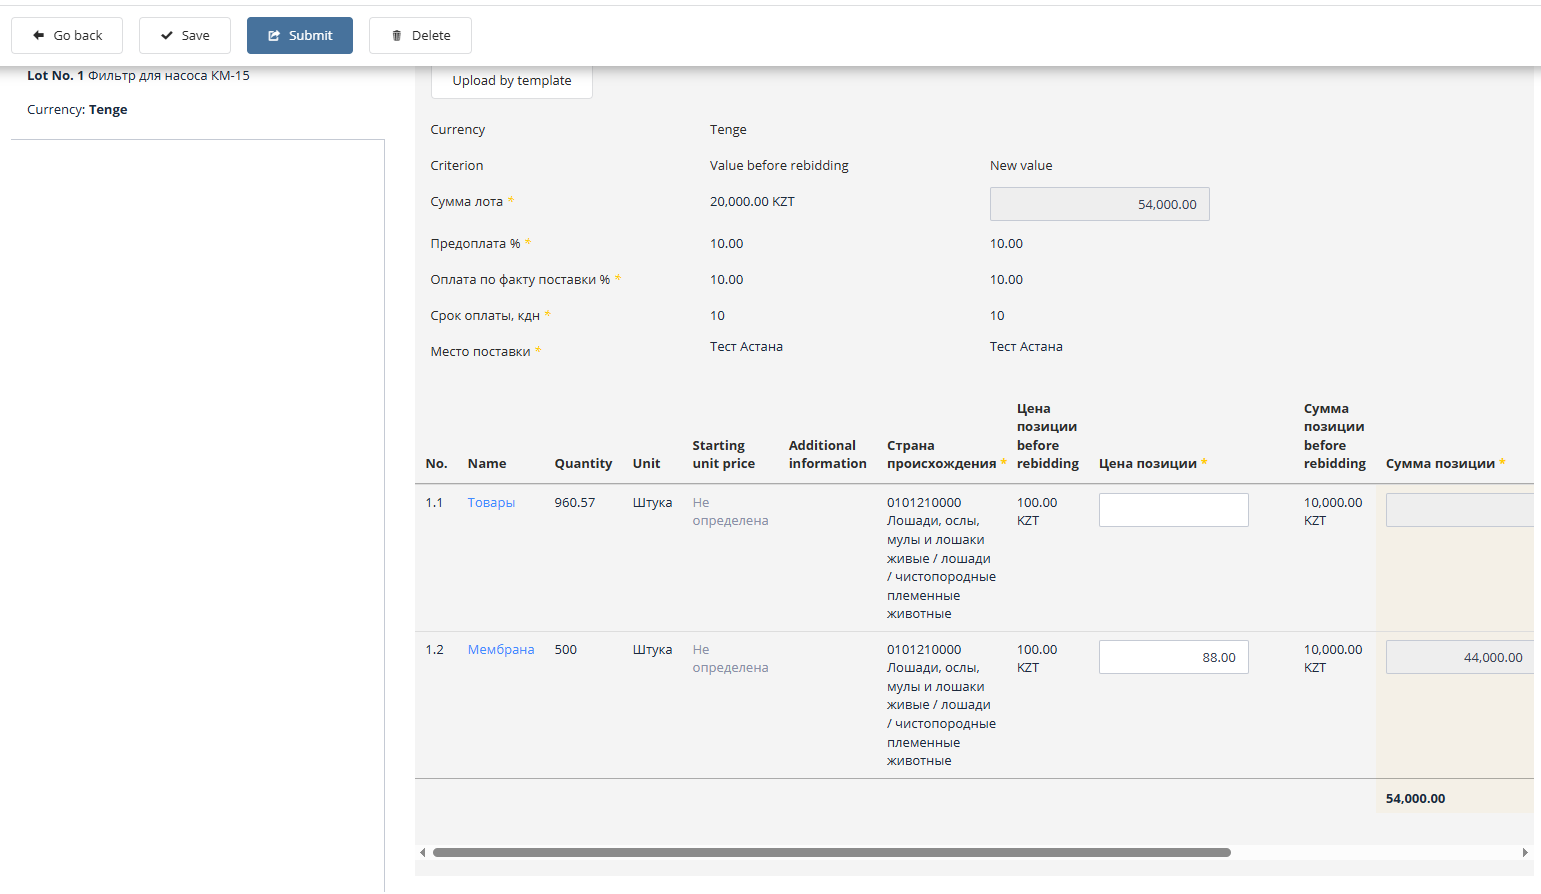Click the total amount 54,000.00 at table bottom

[1415, 798]
